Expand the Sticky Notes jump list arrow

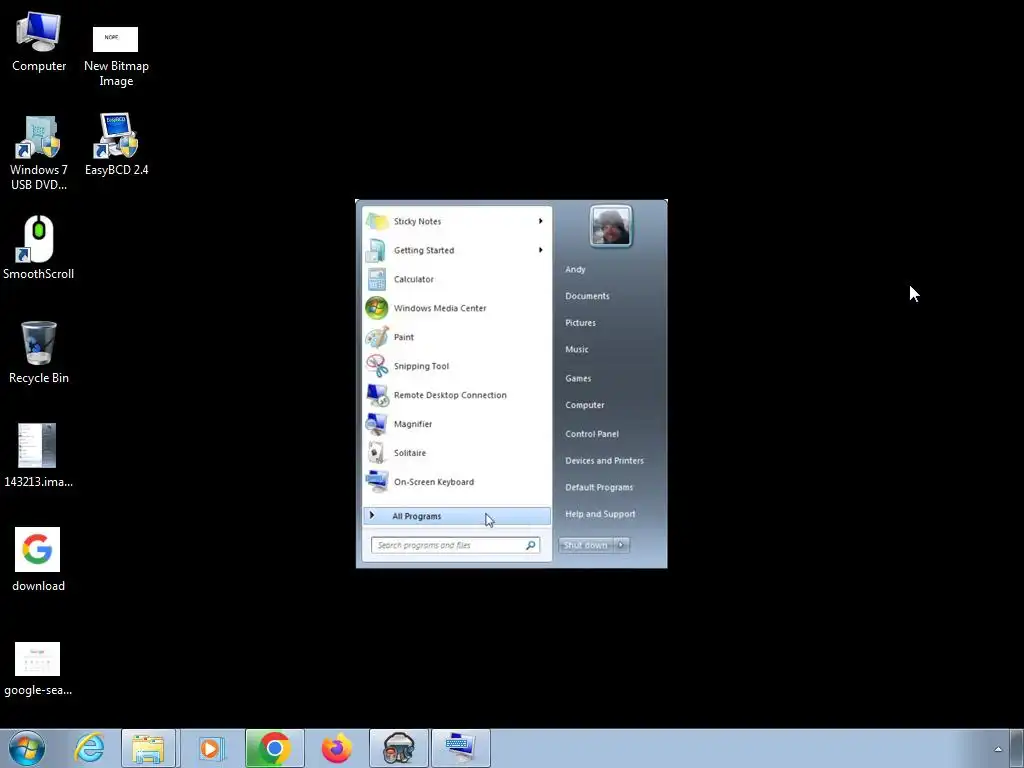point(541,221)
